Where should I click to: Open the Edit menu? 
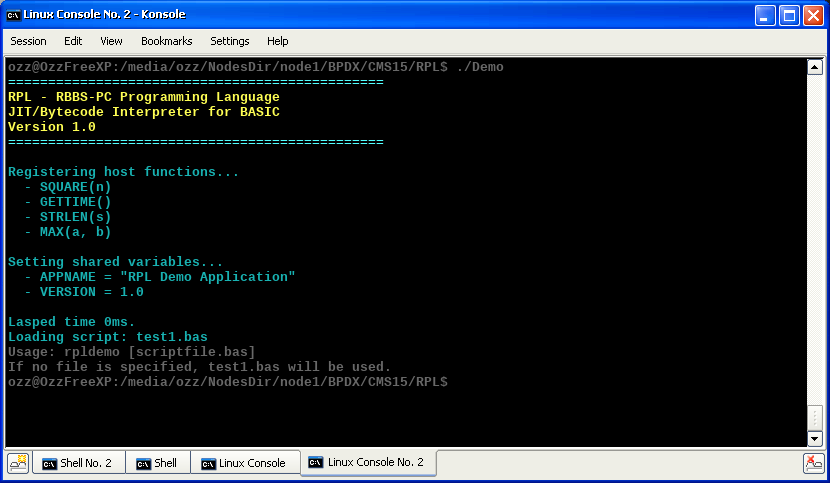tap(73, 41)
